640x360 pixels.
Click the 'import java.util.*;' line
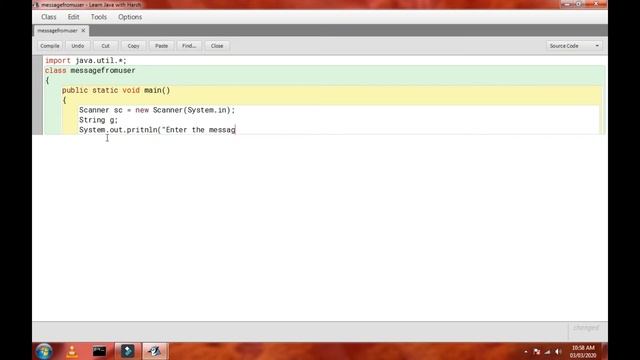[86, 60]
